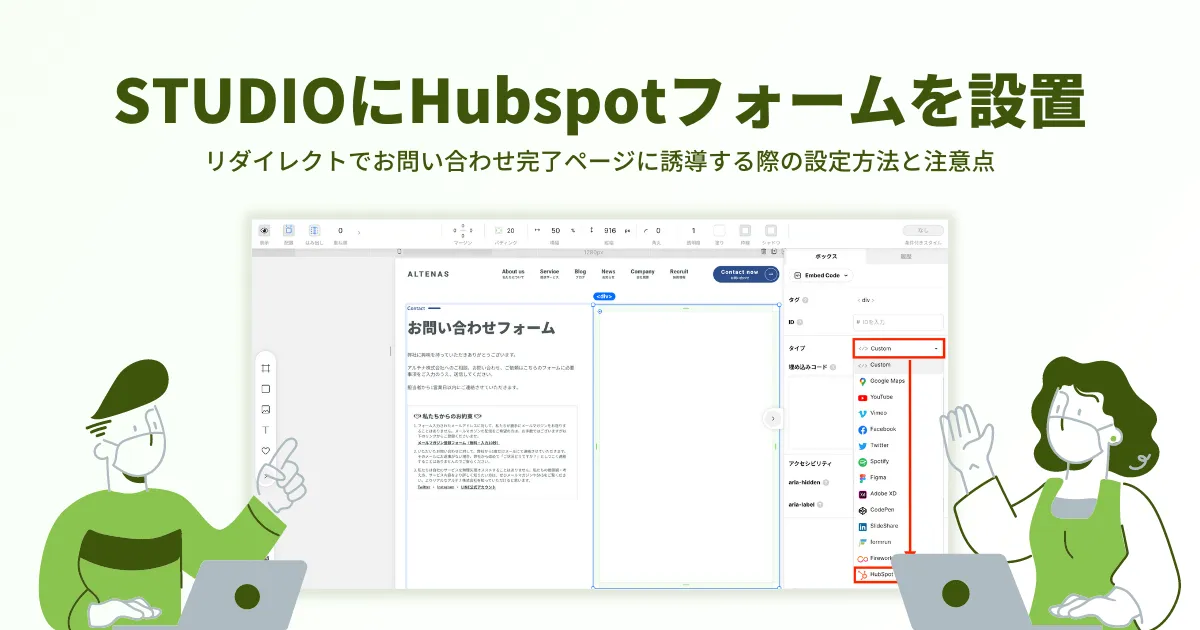Choose Custom from the type list

[898, 365]
